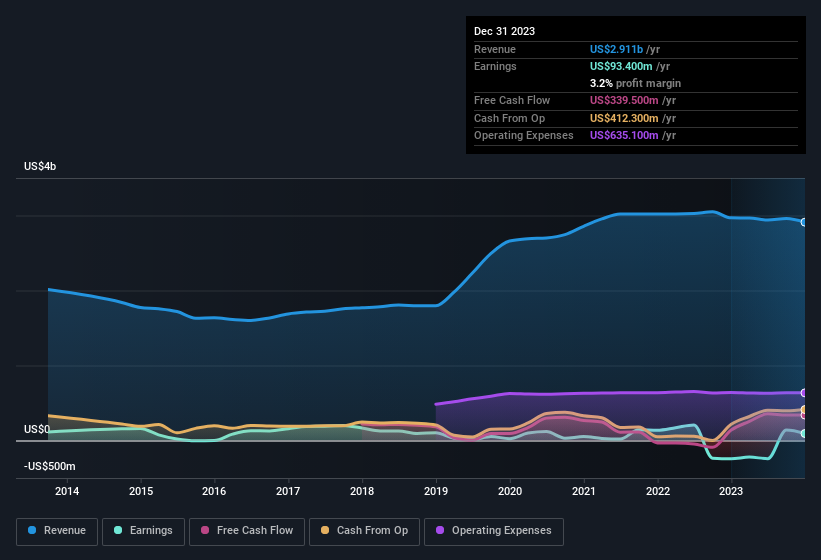Image resolution: width=821 pixels, height=560 pixels.
Task: Click the 2022 year label
Action: pyautogui.click(x=658, y=491)
